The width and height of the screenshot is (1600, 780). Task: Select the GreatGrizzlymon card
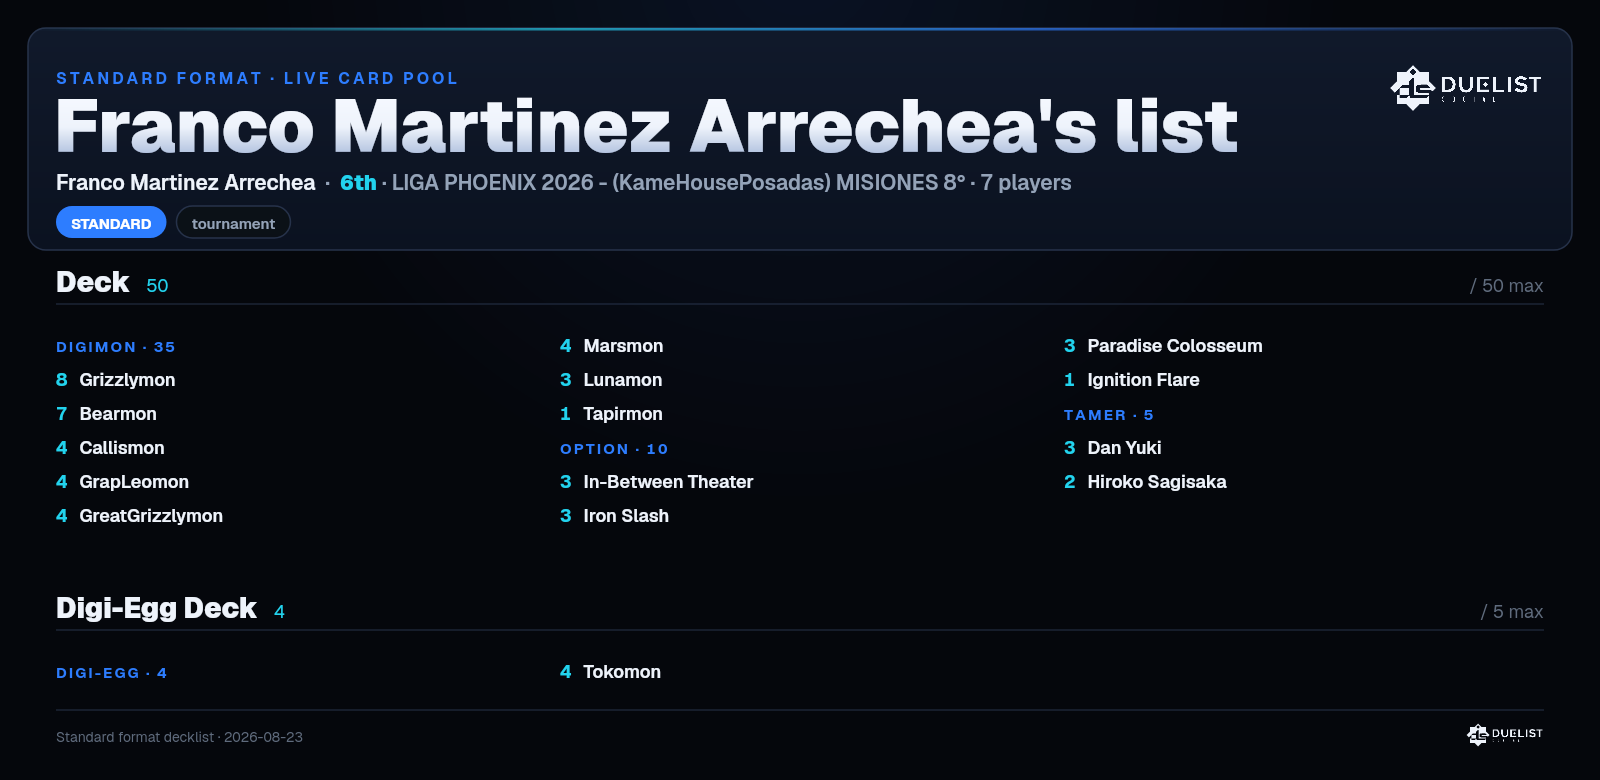pos(139,516)
